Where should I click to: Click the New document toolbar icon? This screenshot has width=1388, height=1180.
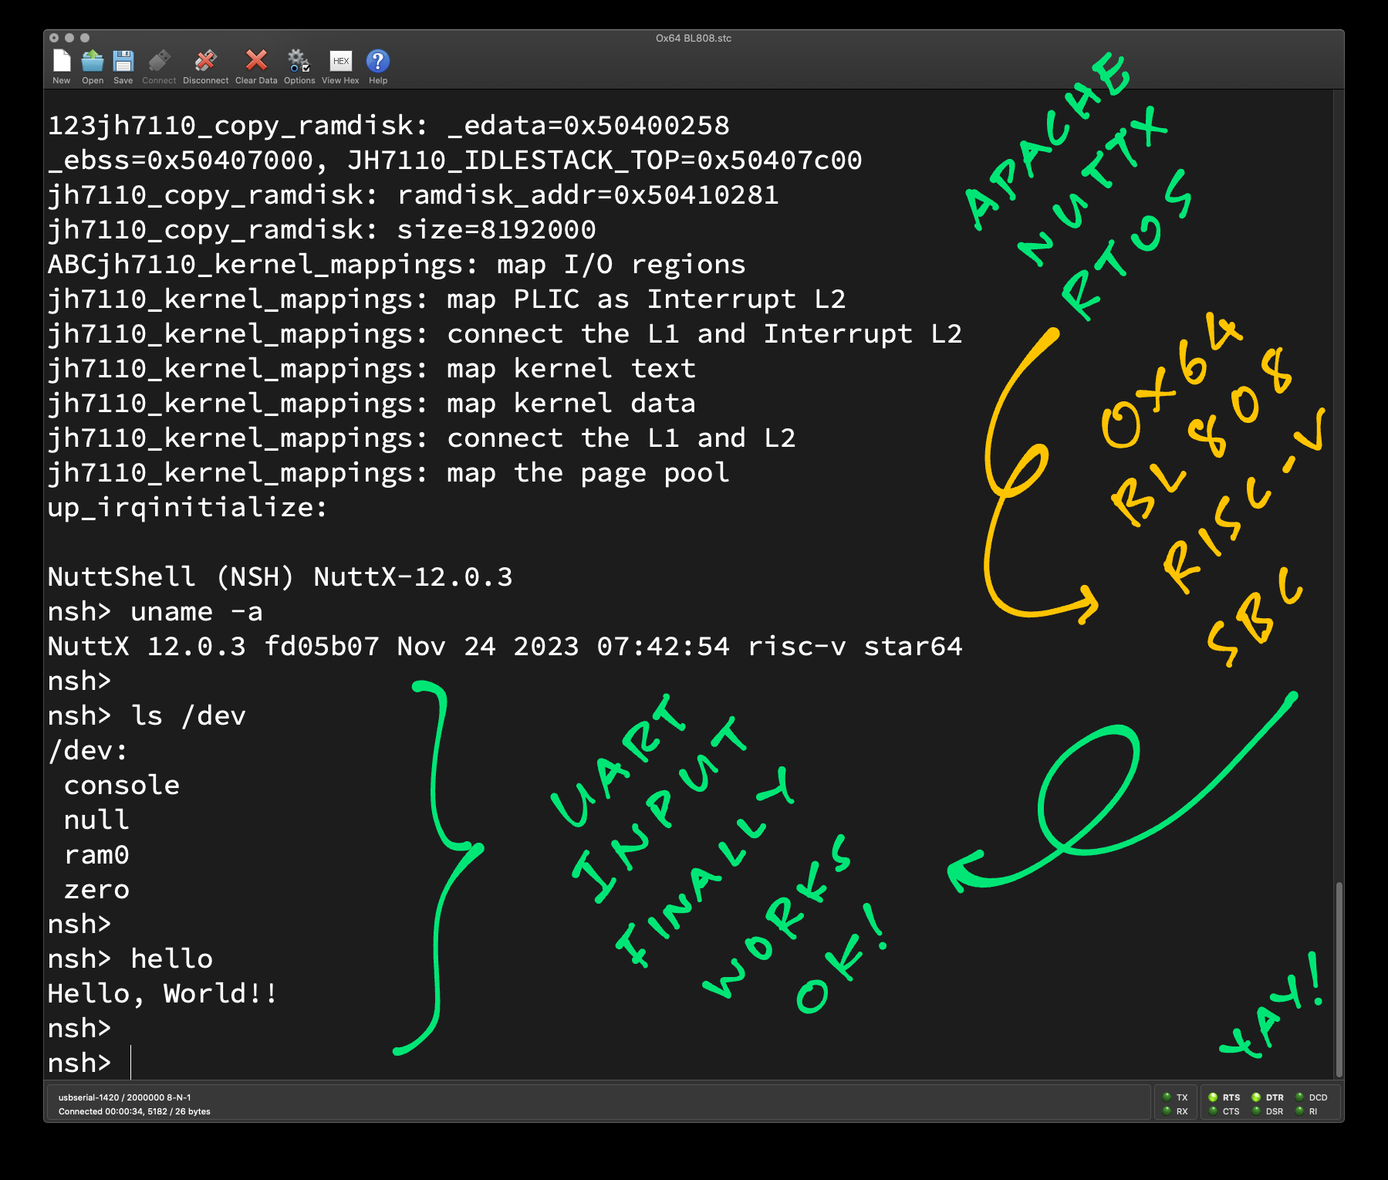61,62
